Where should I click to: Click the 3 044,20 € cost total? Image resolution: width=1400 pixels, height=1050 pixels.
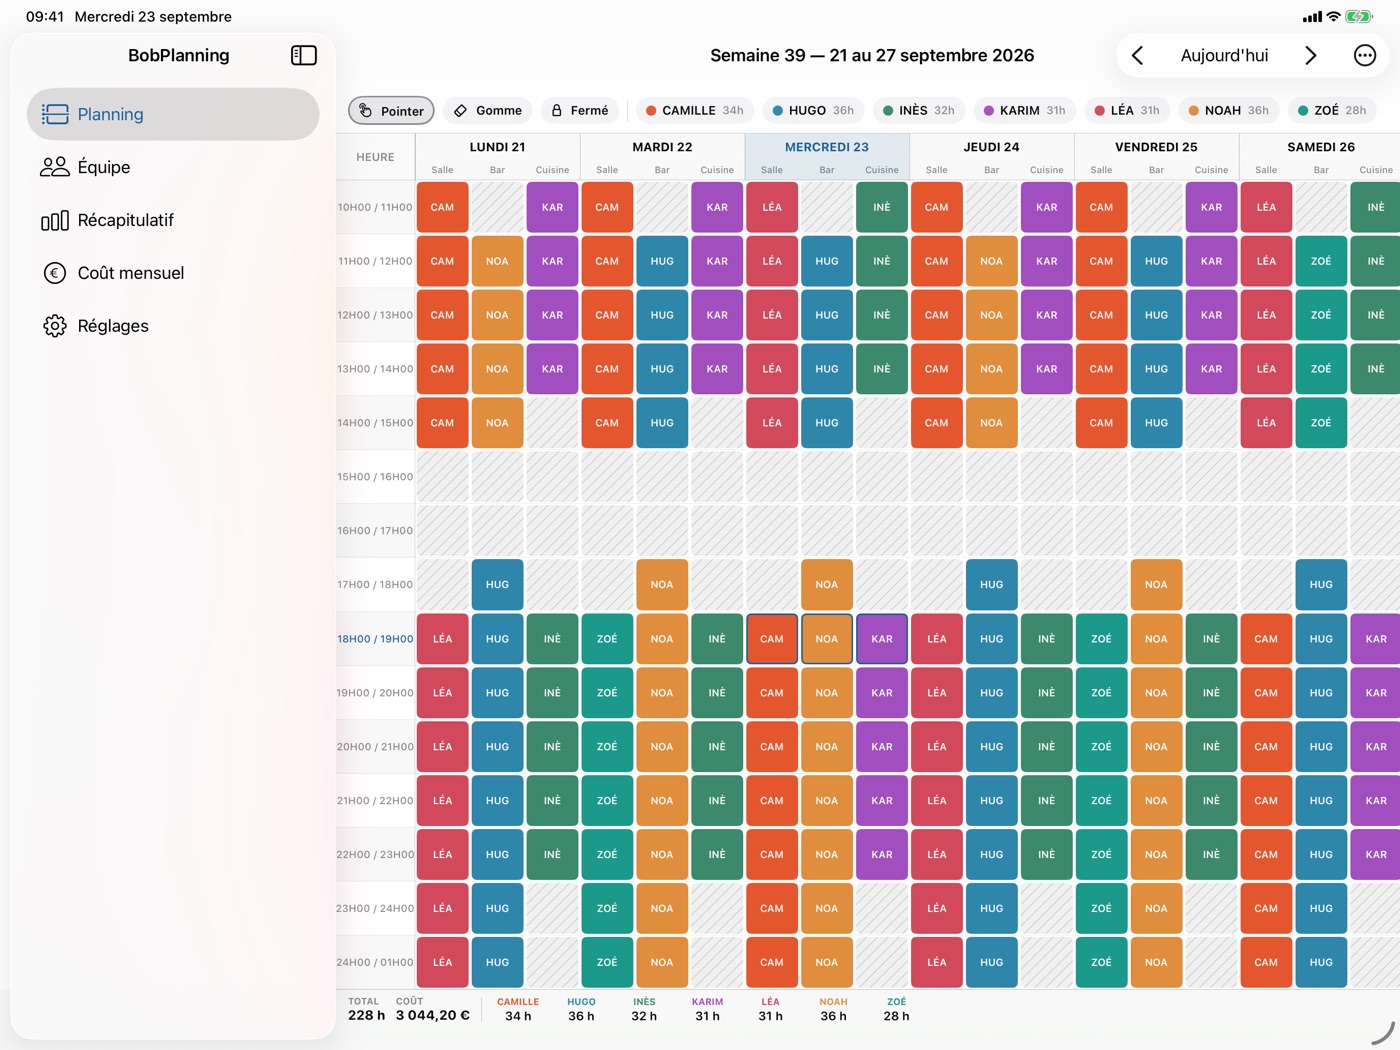pos(432,1016)
